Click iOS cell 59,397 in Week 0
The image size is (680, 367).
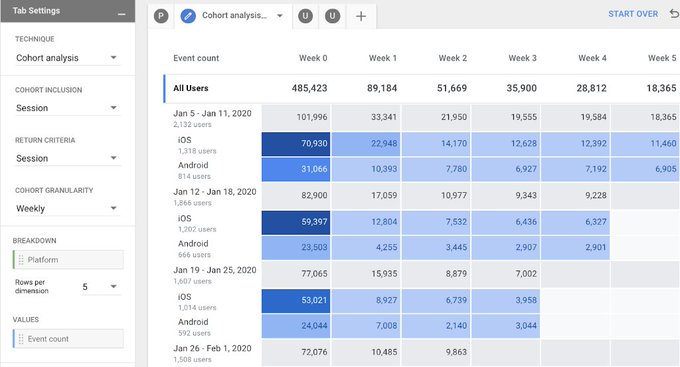[296, 222]
